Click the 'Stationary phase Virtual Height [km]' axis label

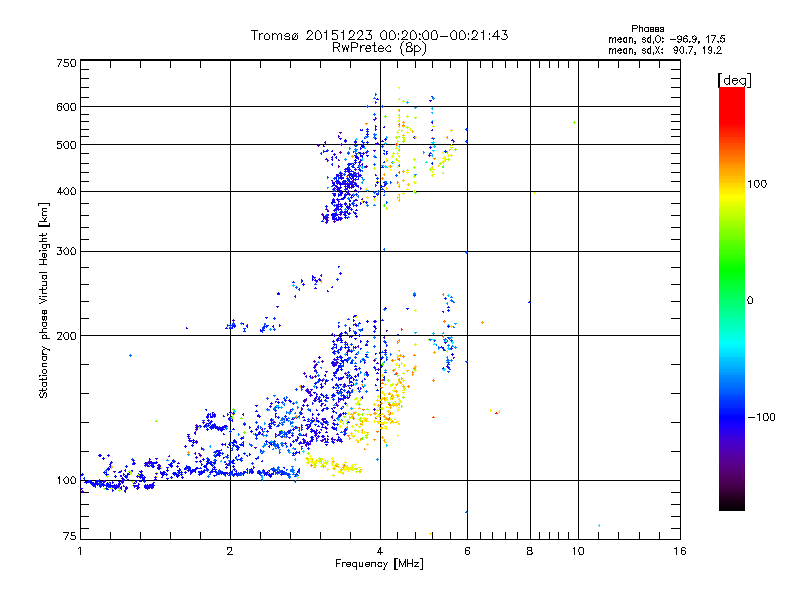[43, 300]
